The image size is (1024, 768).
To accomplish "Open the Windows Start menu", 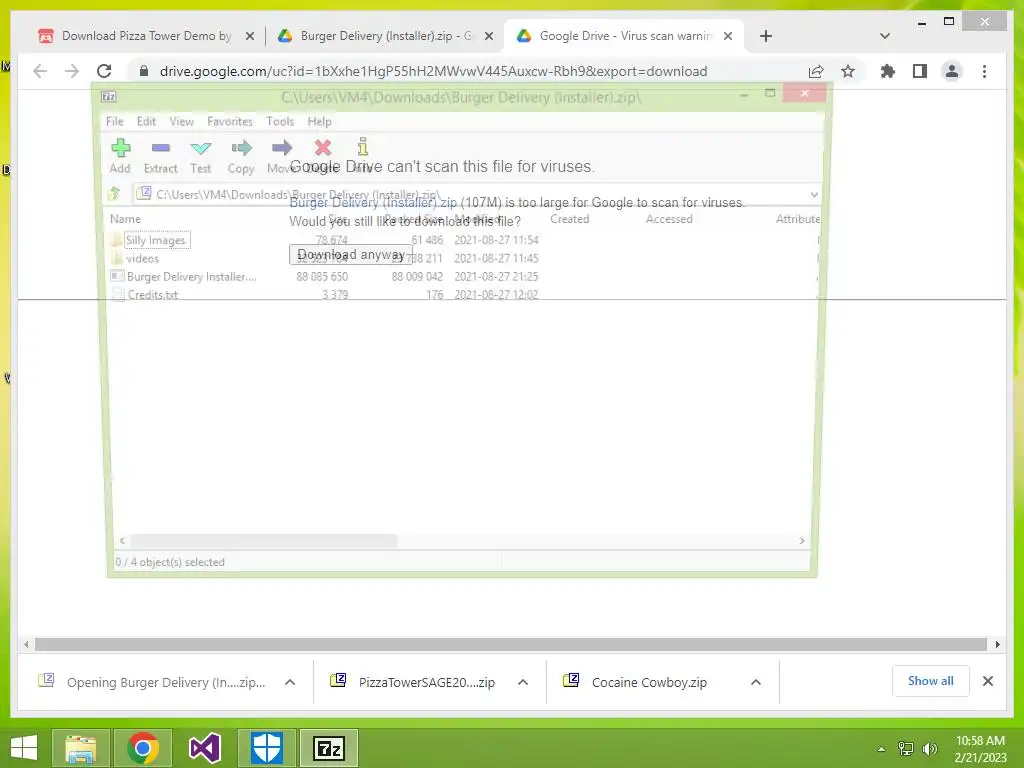I will [24, 748].
